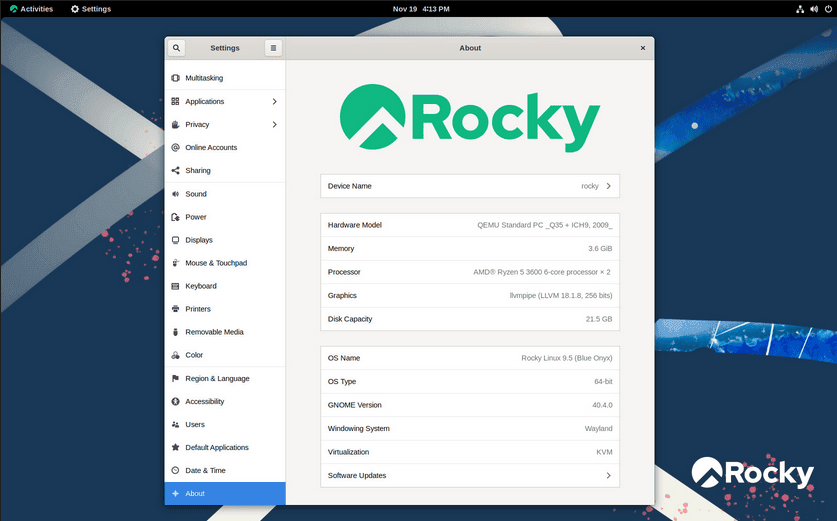
Task: Open the clock showing Nov 19 4:13 PM
Action: pos(421,9)
